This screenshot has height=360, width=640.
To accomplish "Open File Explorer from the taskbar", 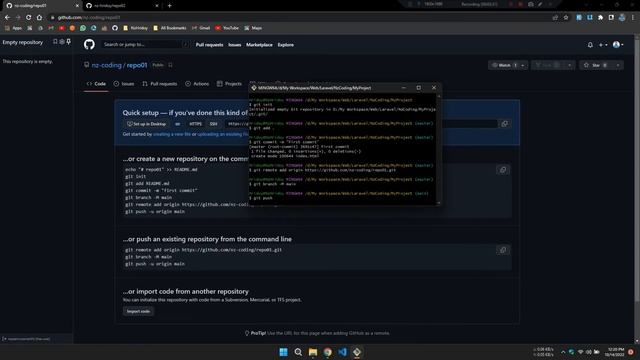I will [313, 352].
